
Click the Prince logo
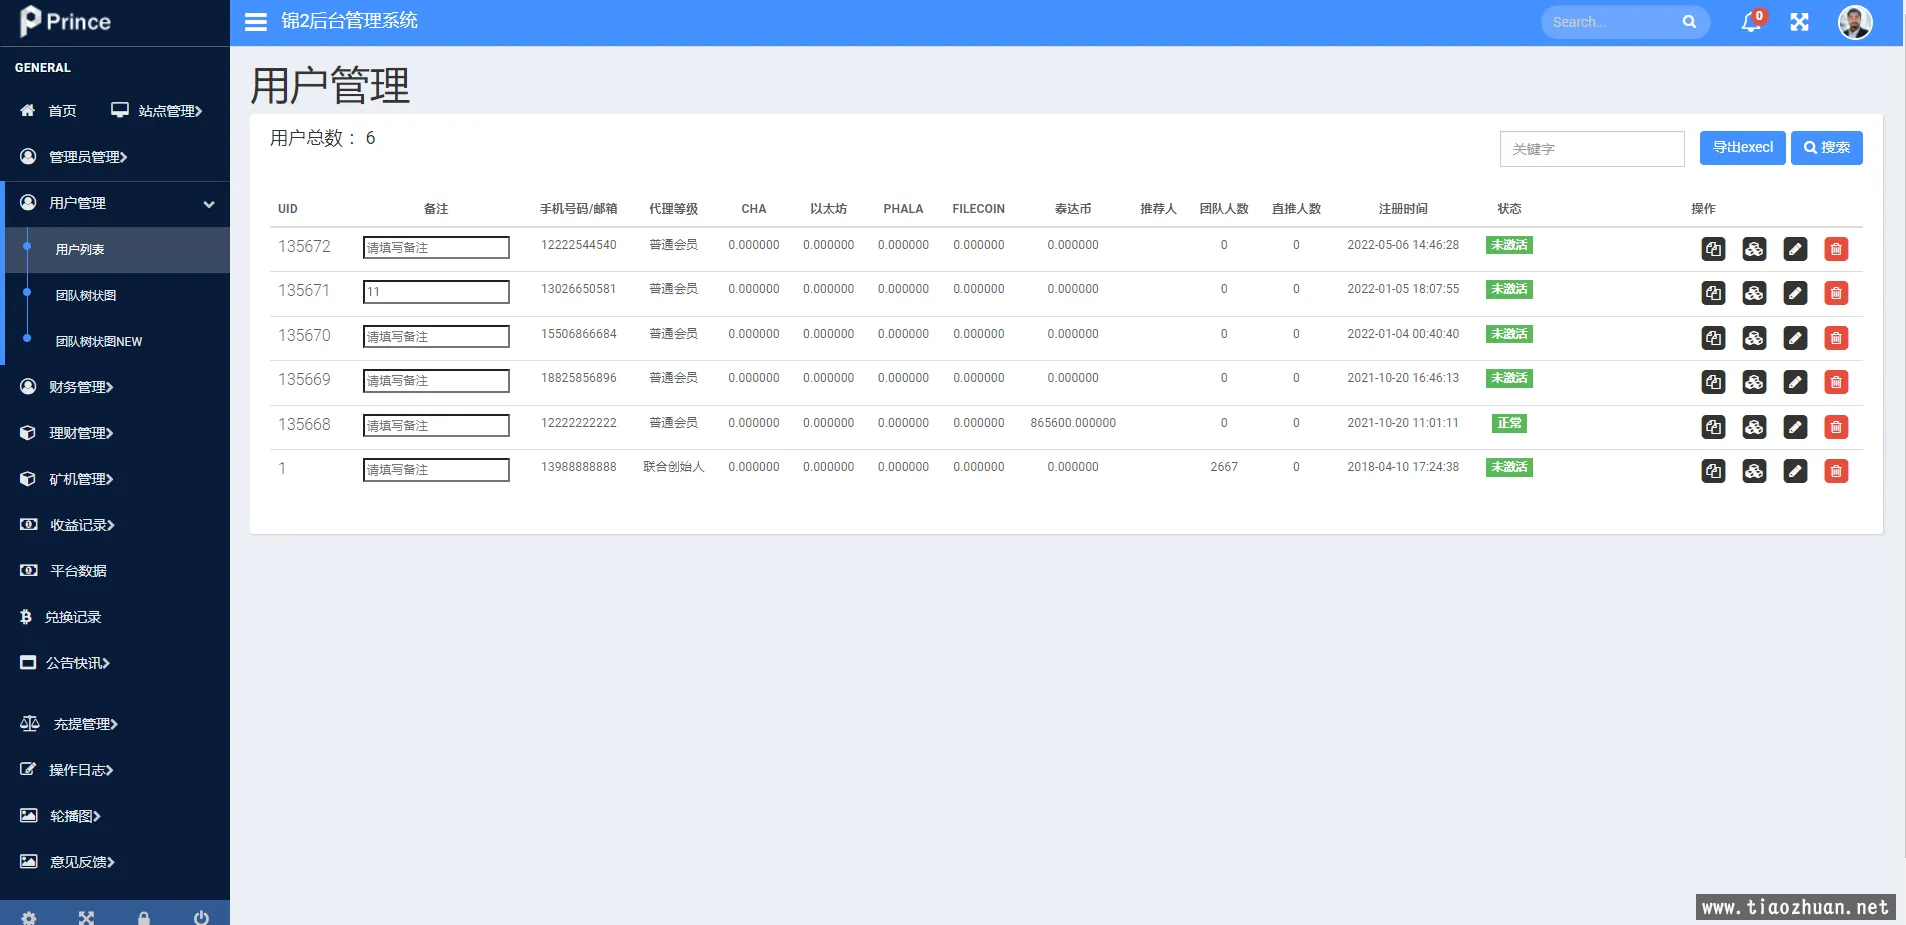point(65,21)
